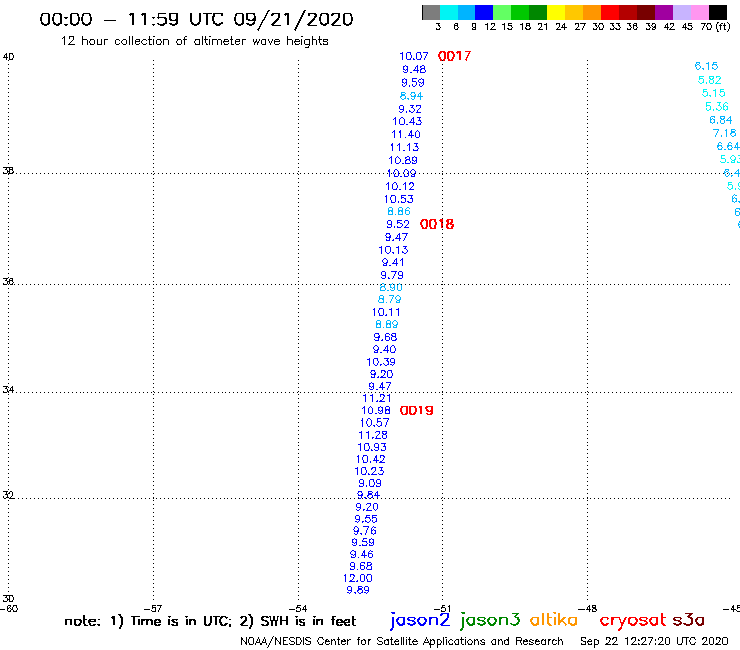Select the red 0018 time marker

(x=437, y=224)
